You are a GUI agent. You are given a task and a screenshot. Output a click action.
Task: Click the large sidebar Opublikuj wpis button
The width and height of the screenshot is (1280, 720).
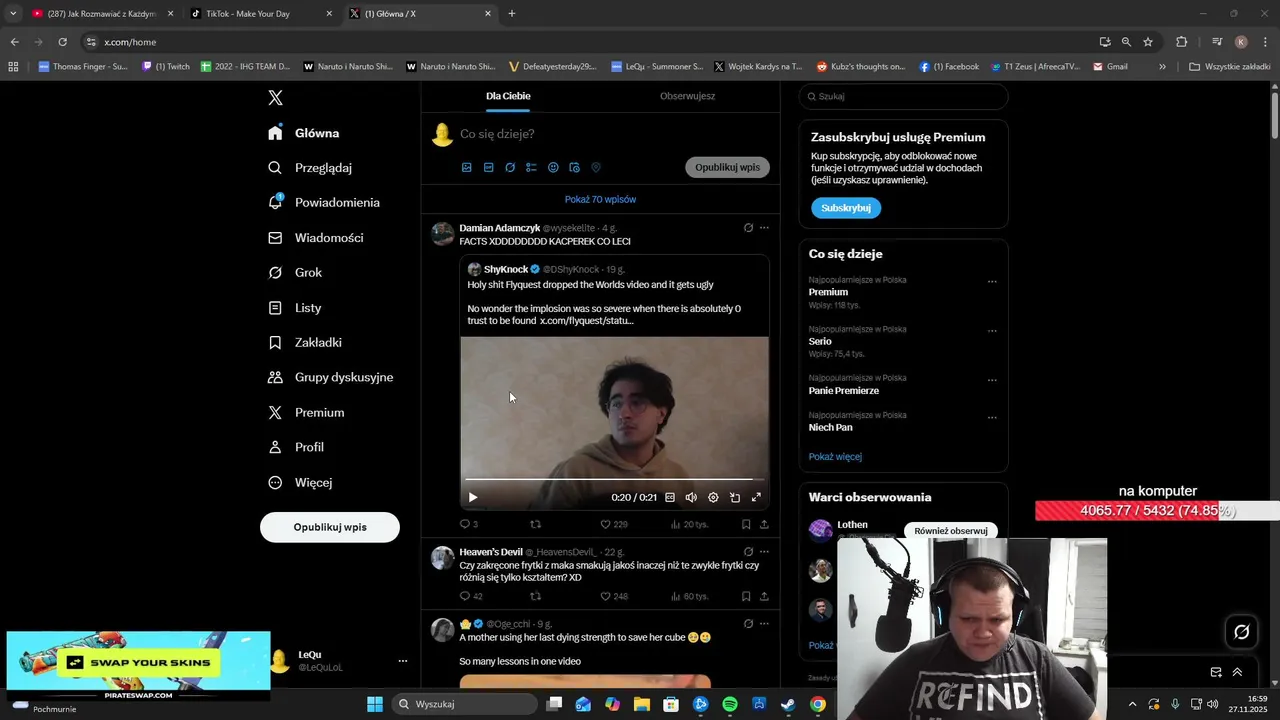tap(330, 527)
